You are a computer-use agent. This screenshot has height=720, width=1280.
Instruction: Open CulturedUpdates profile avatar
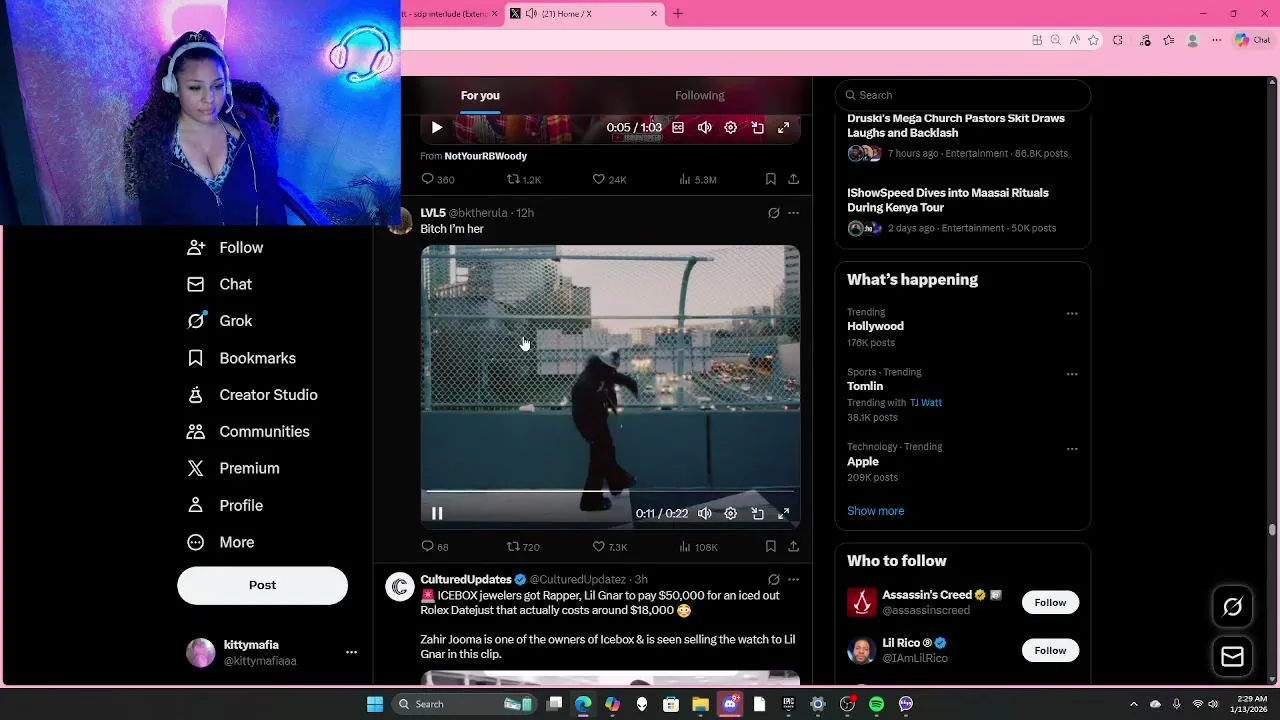[400, 588]
